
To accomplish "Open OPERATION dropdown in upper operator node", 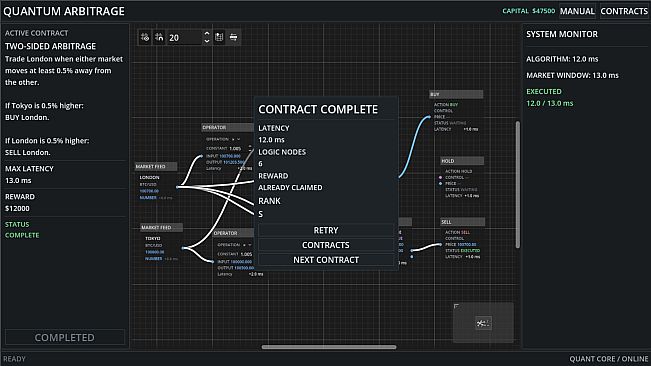I will pos(236,139).
